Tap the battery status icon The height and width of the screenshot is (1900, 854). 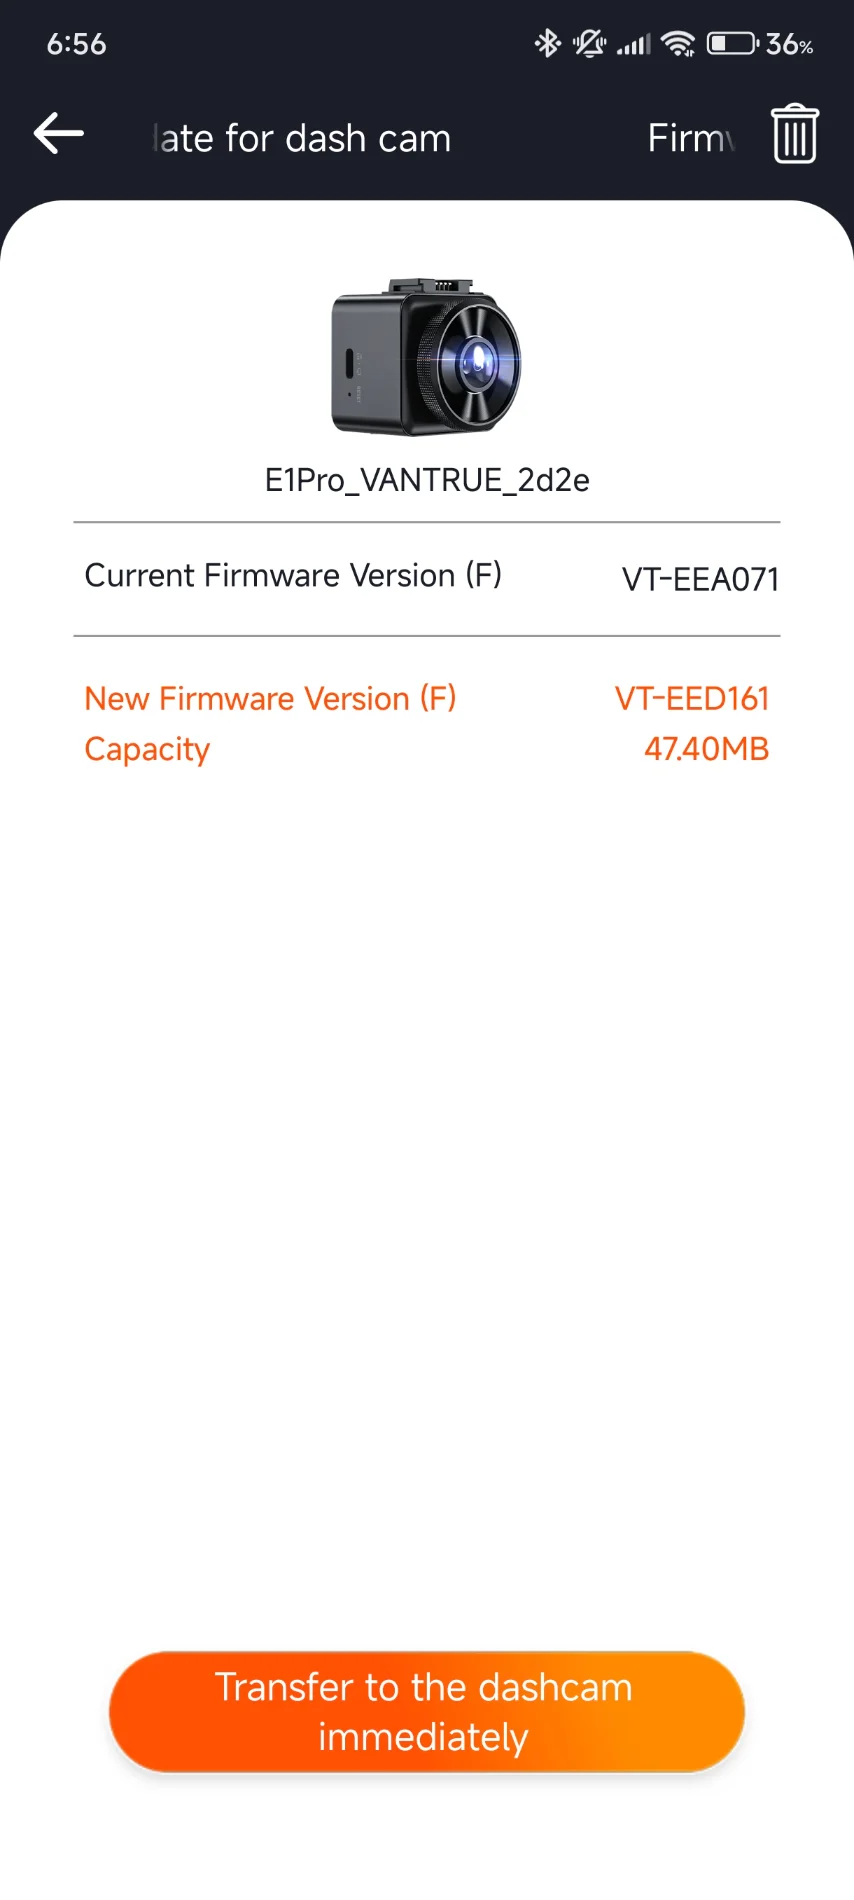(x=732, y=44)
